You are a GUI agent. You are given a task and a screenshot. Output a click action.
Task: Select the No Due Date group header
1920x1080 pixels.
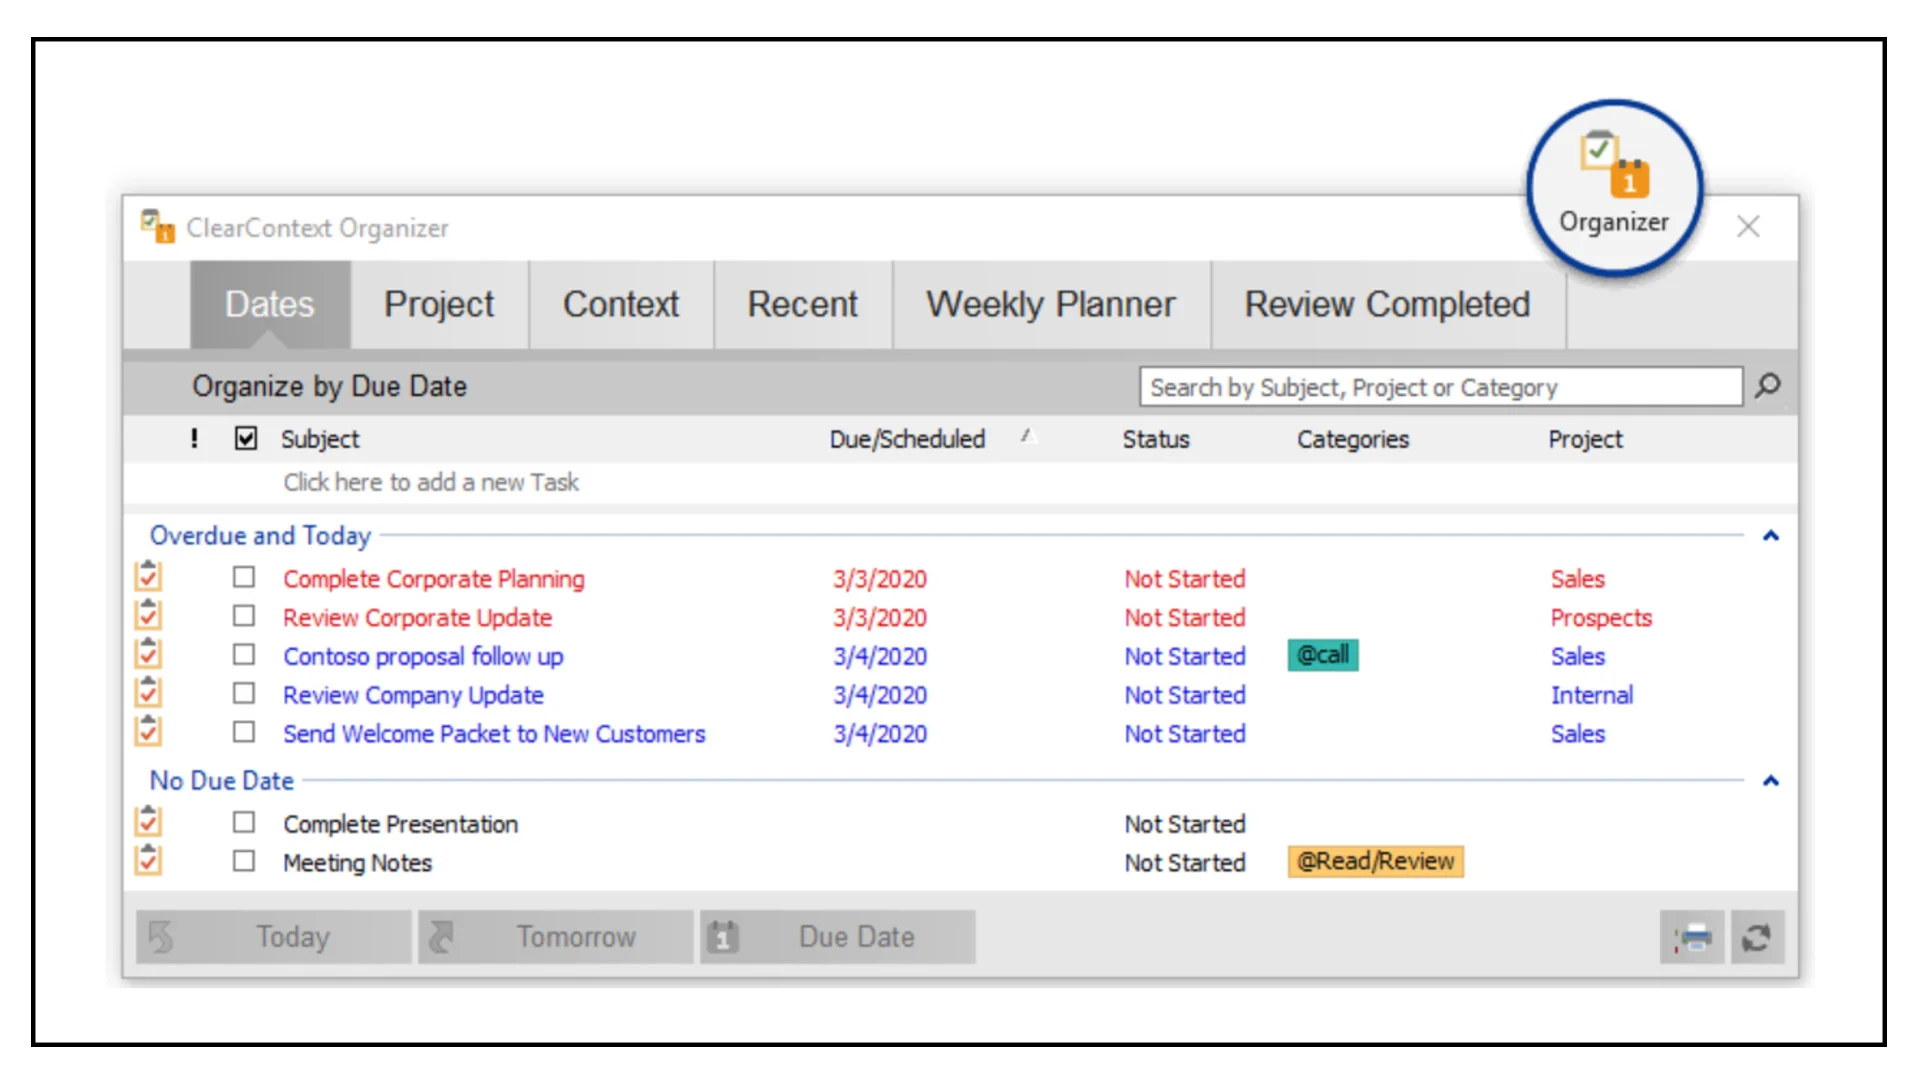tap(222, 781)
